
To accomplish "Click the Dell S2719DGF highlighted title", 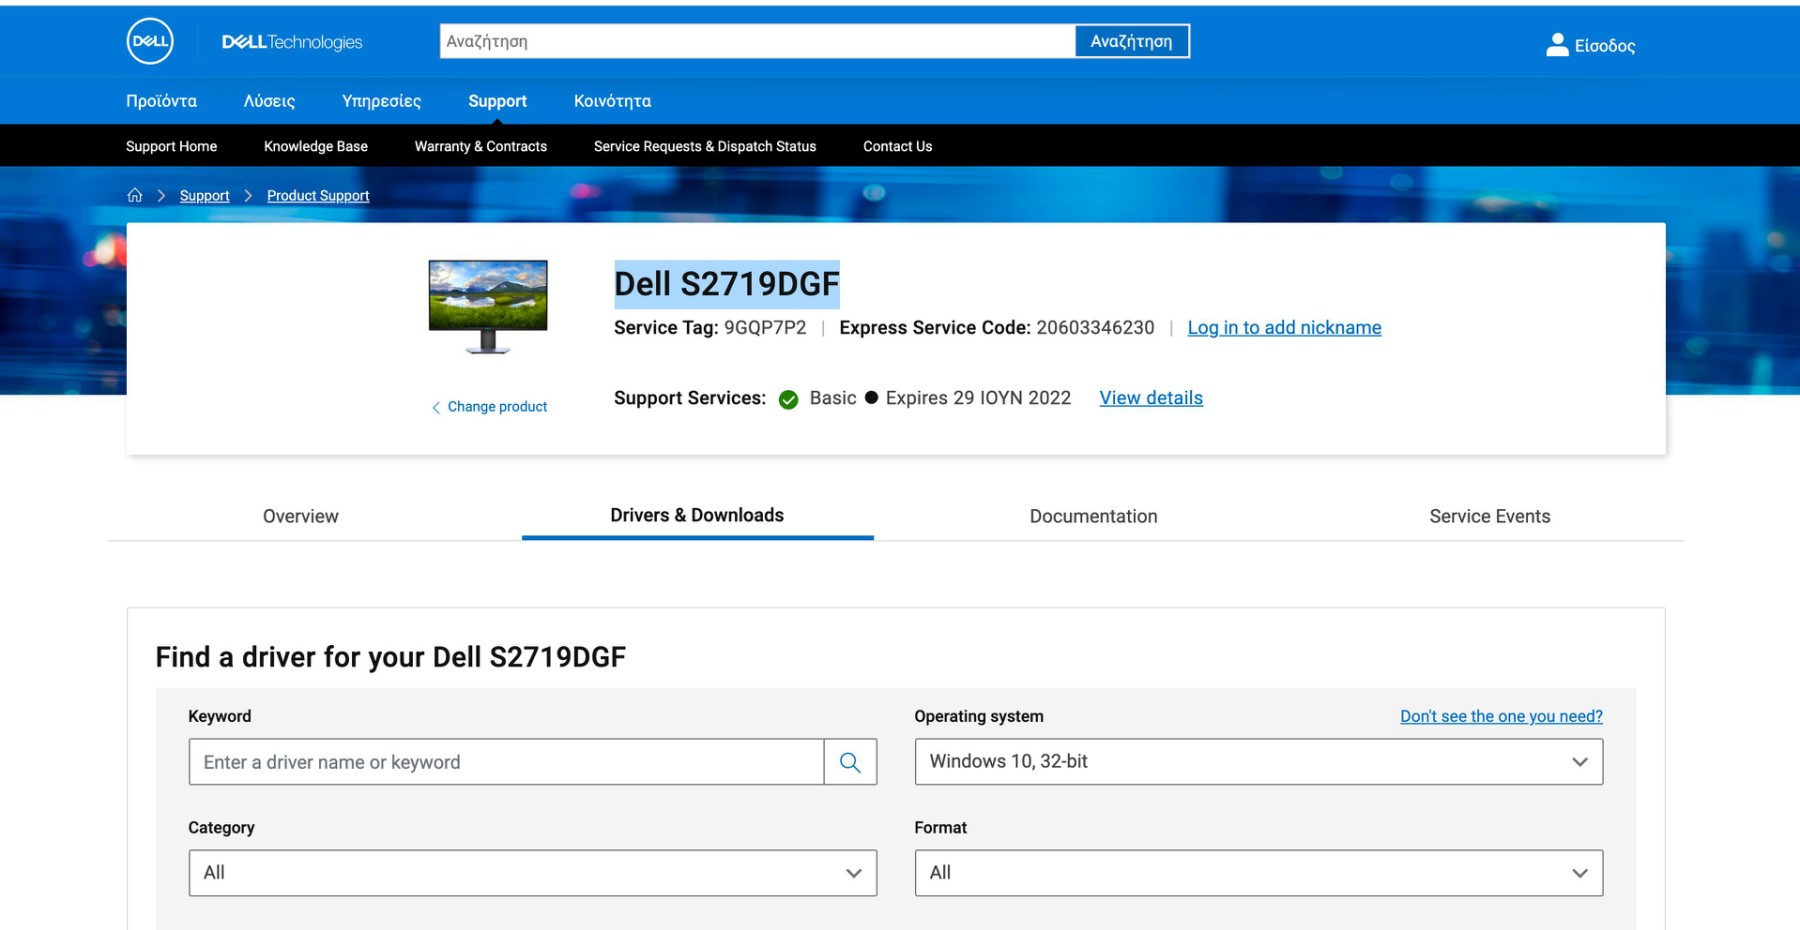I will (x=727, y=284).
